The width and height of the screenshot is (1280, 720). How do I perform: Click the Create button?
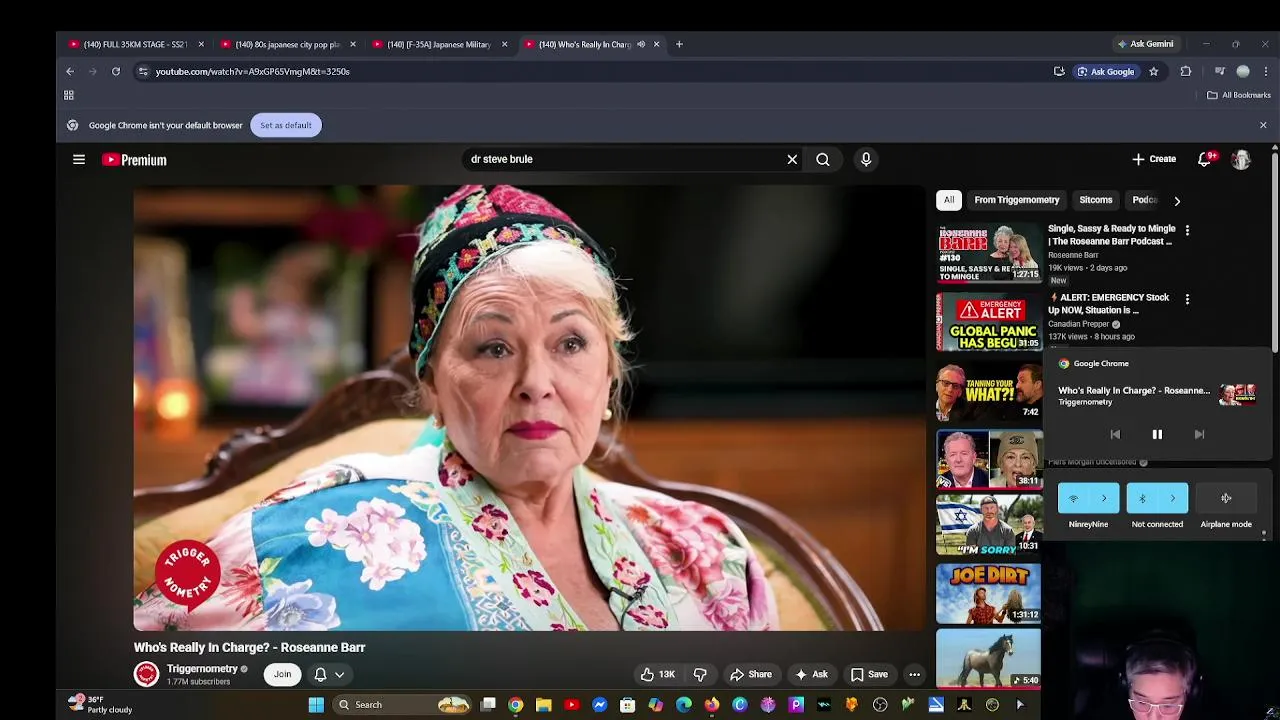click(1154, 159)
